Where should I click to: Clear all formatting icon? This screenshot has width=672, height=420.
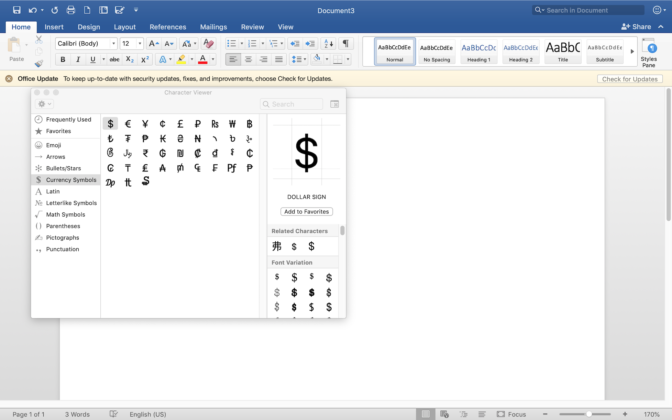(208, 43)
